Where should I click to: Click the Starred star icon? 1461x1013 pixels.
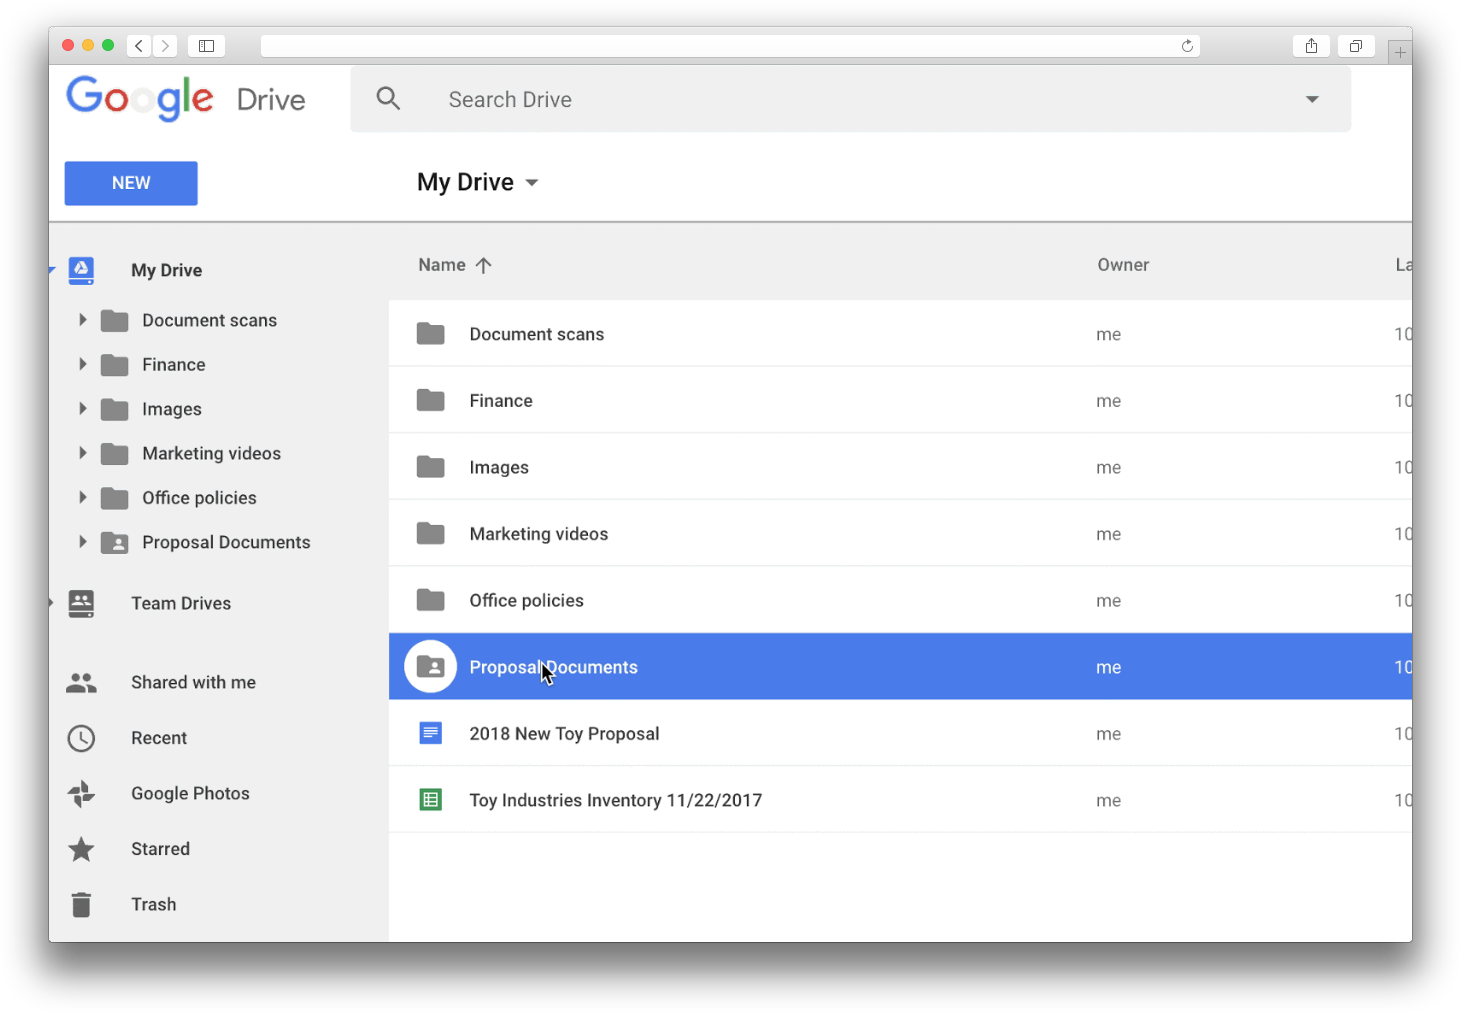point(81,849)
